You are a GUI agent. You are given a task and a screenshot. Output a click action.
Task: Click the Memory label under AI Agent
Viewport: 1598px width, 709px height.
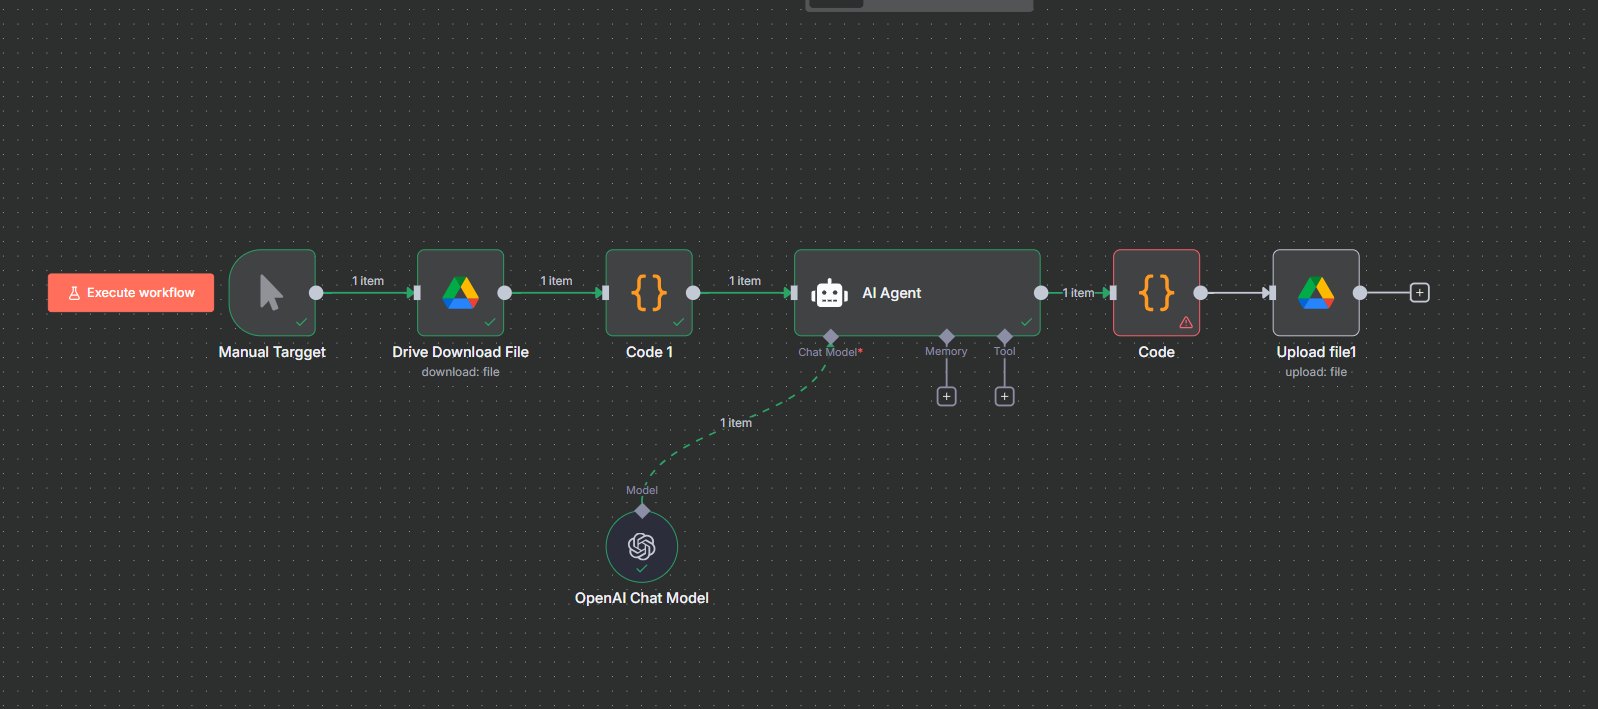[x=946, y=352]
